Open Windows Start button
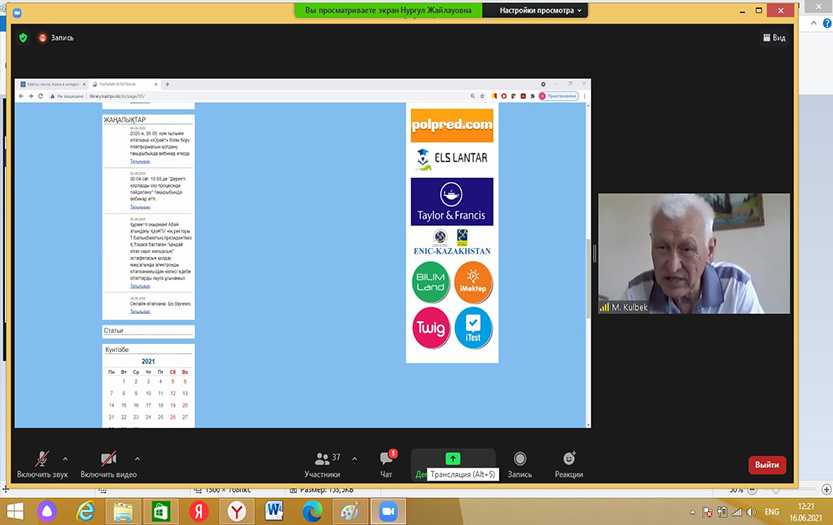Image resolution: width=833 pixels, height=525 pixels. [x=15, y=512]
